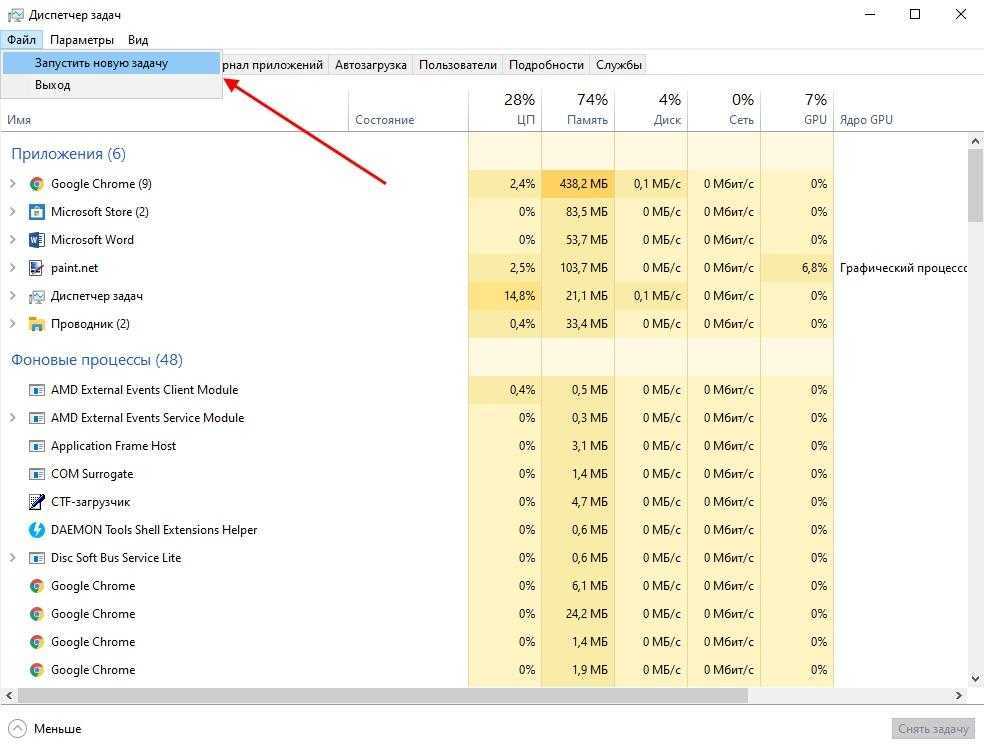Switch to the Подробности tab
Image resolution: width=984 pixels, height=753 pixels.
tap(546, 65)
